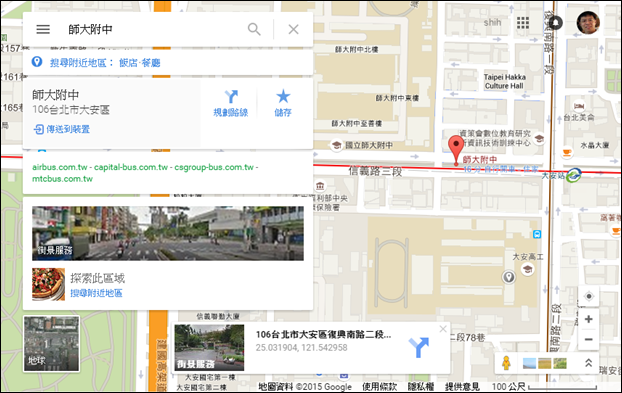
Task: Click 搜尋附近地區 link under explore area
Action: point(96,293)
